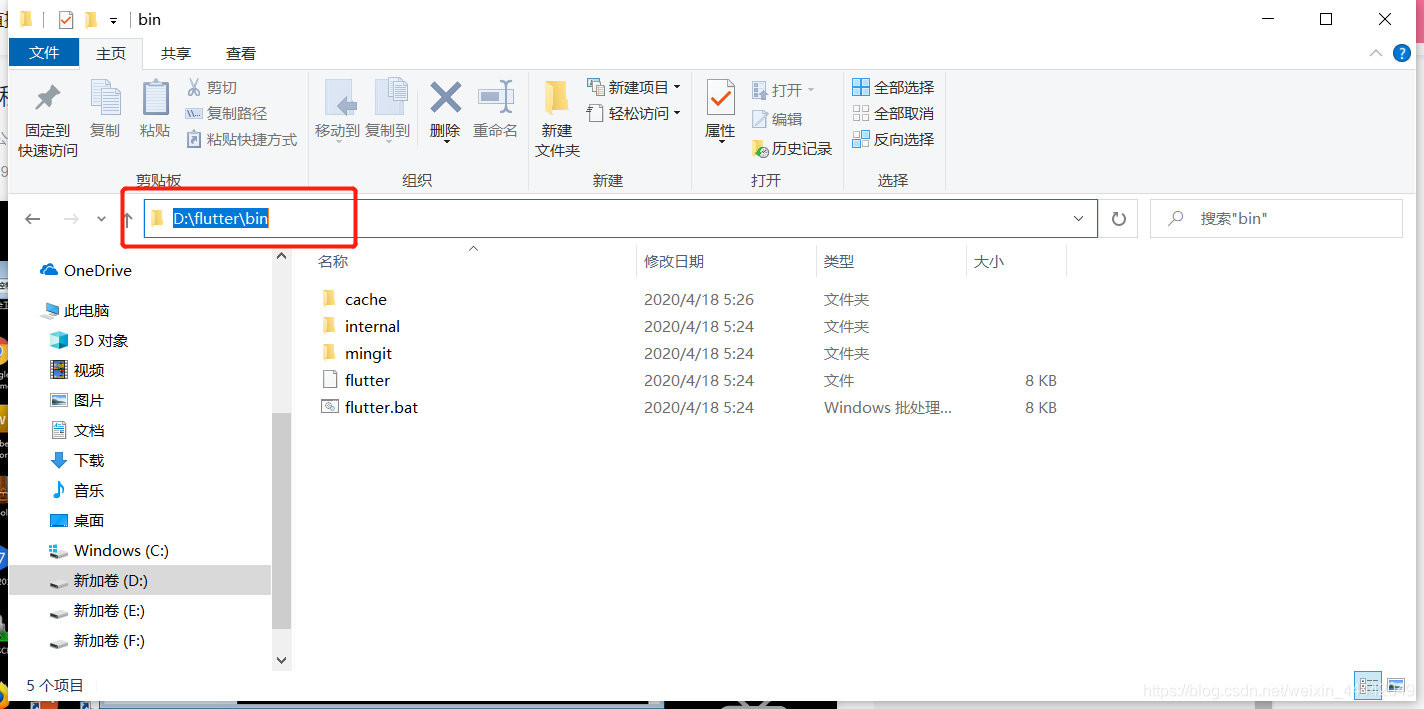
Task: Open recent locations dropdown arrow
Action: pyautogui.click(x=101, y=219)
